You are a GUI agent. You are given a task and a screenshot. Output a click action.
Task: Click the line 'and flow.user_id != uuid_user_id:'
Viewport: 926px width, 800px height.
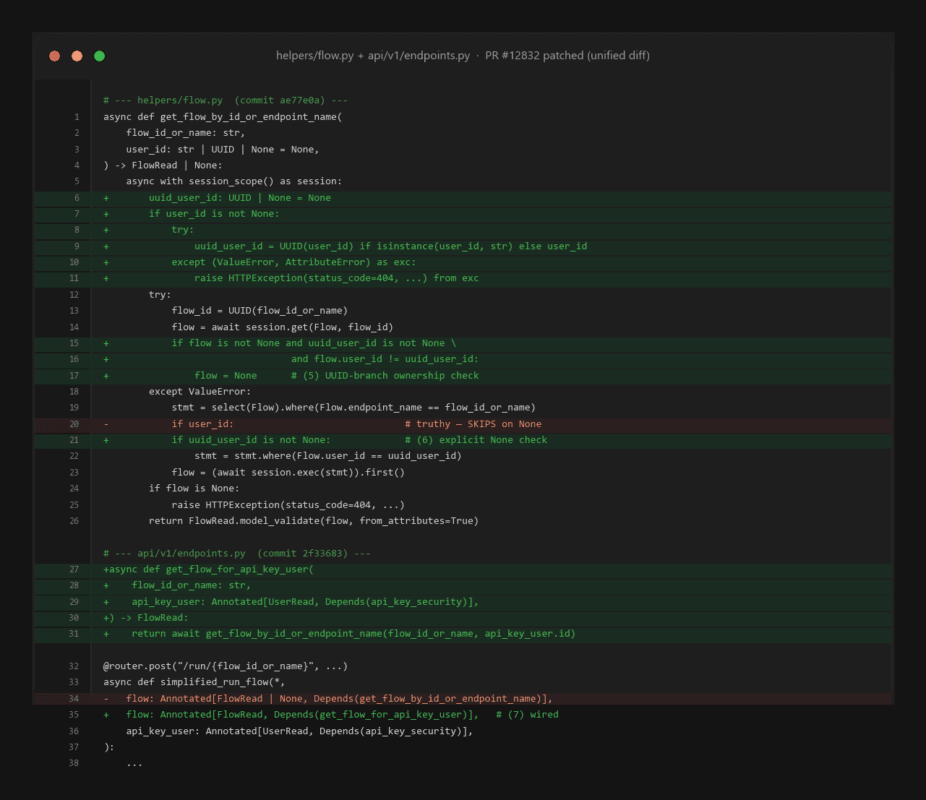[x=384, y=359]
